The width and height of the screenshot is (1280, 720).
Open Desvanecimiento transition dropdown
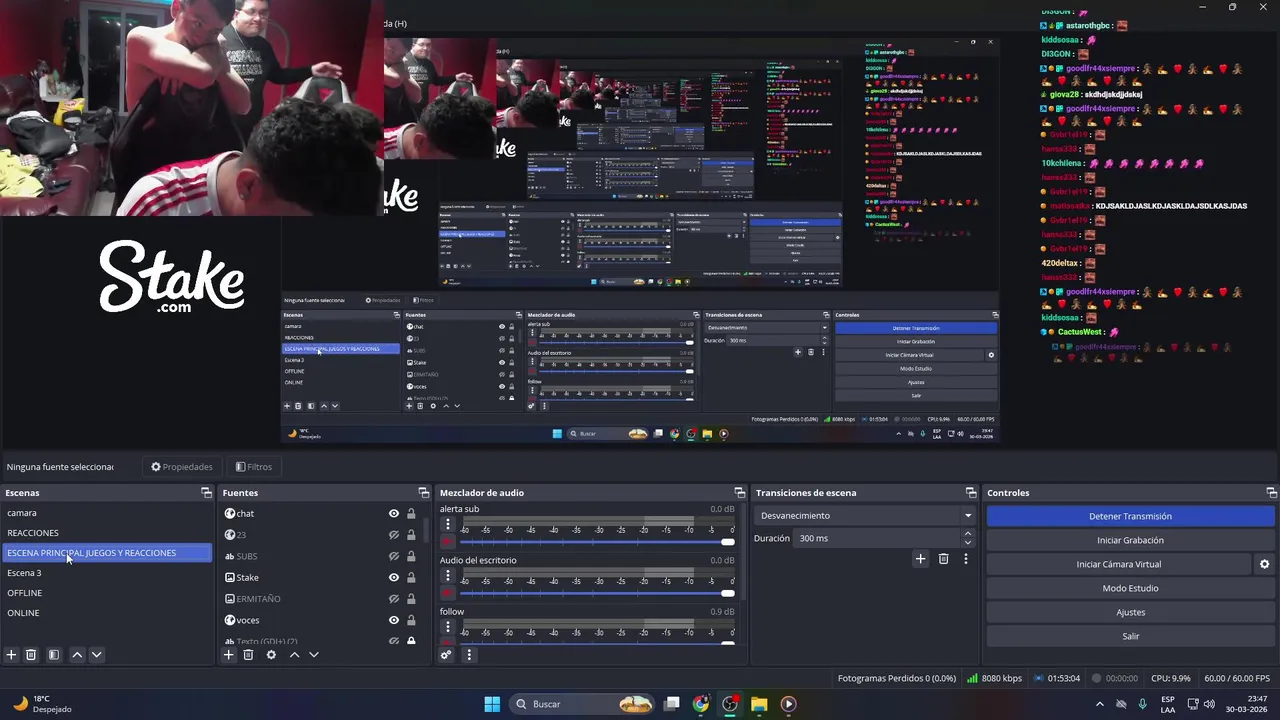point(866,516)
